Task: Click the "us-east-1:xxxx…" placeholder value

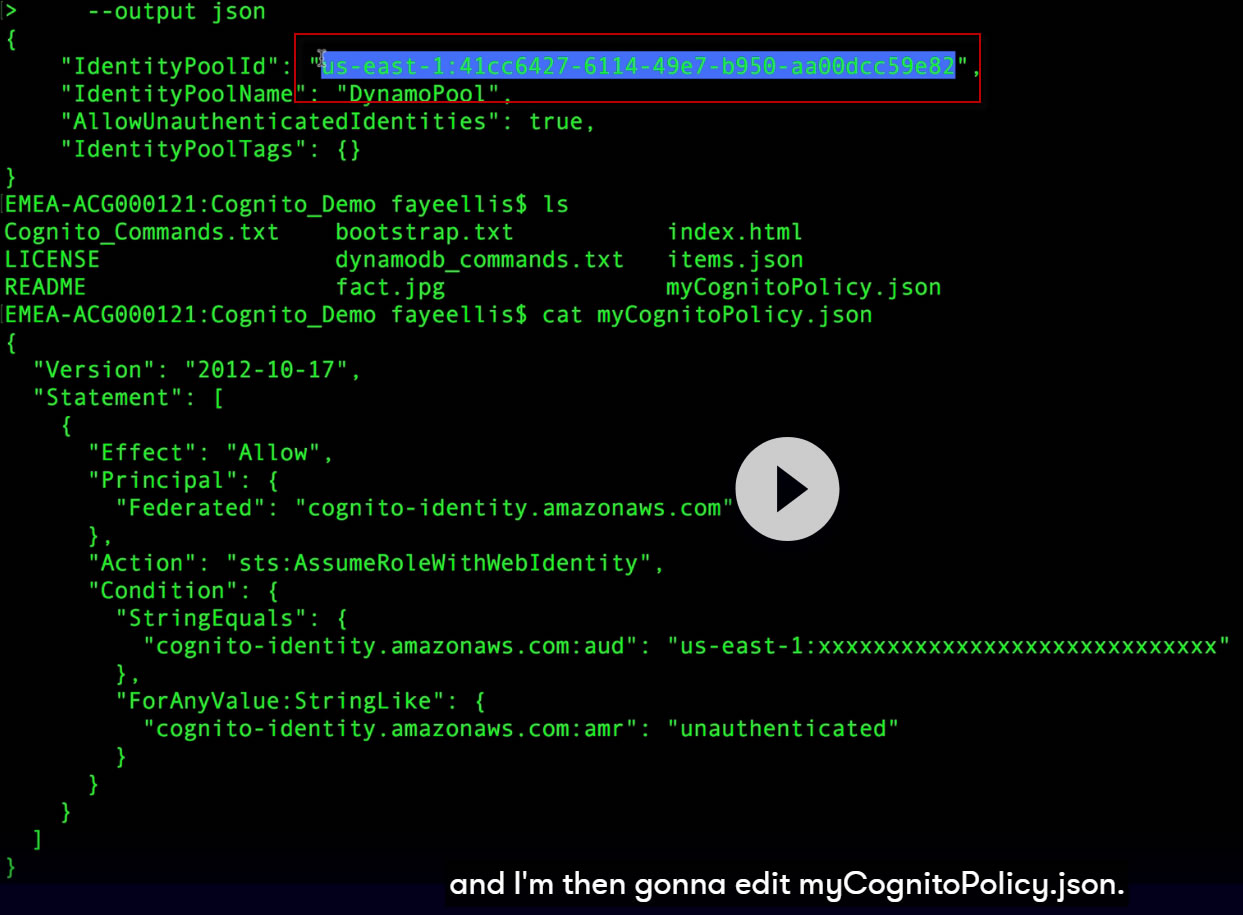Action: click(948, 645)
